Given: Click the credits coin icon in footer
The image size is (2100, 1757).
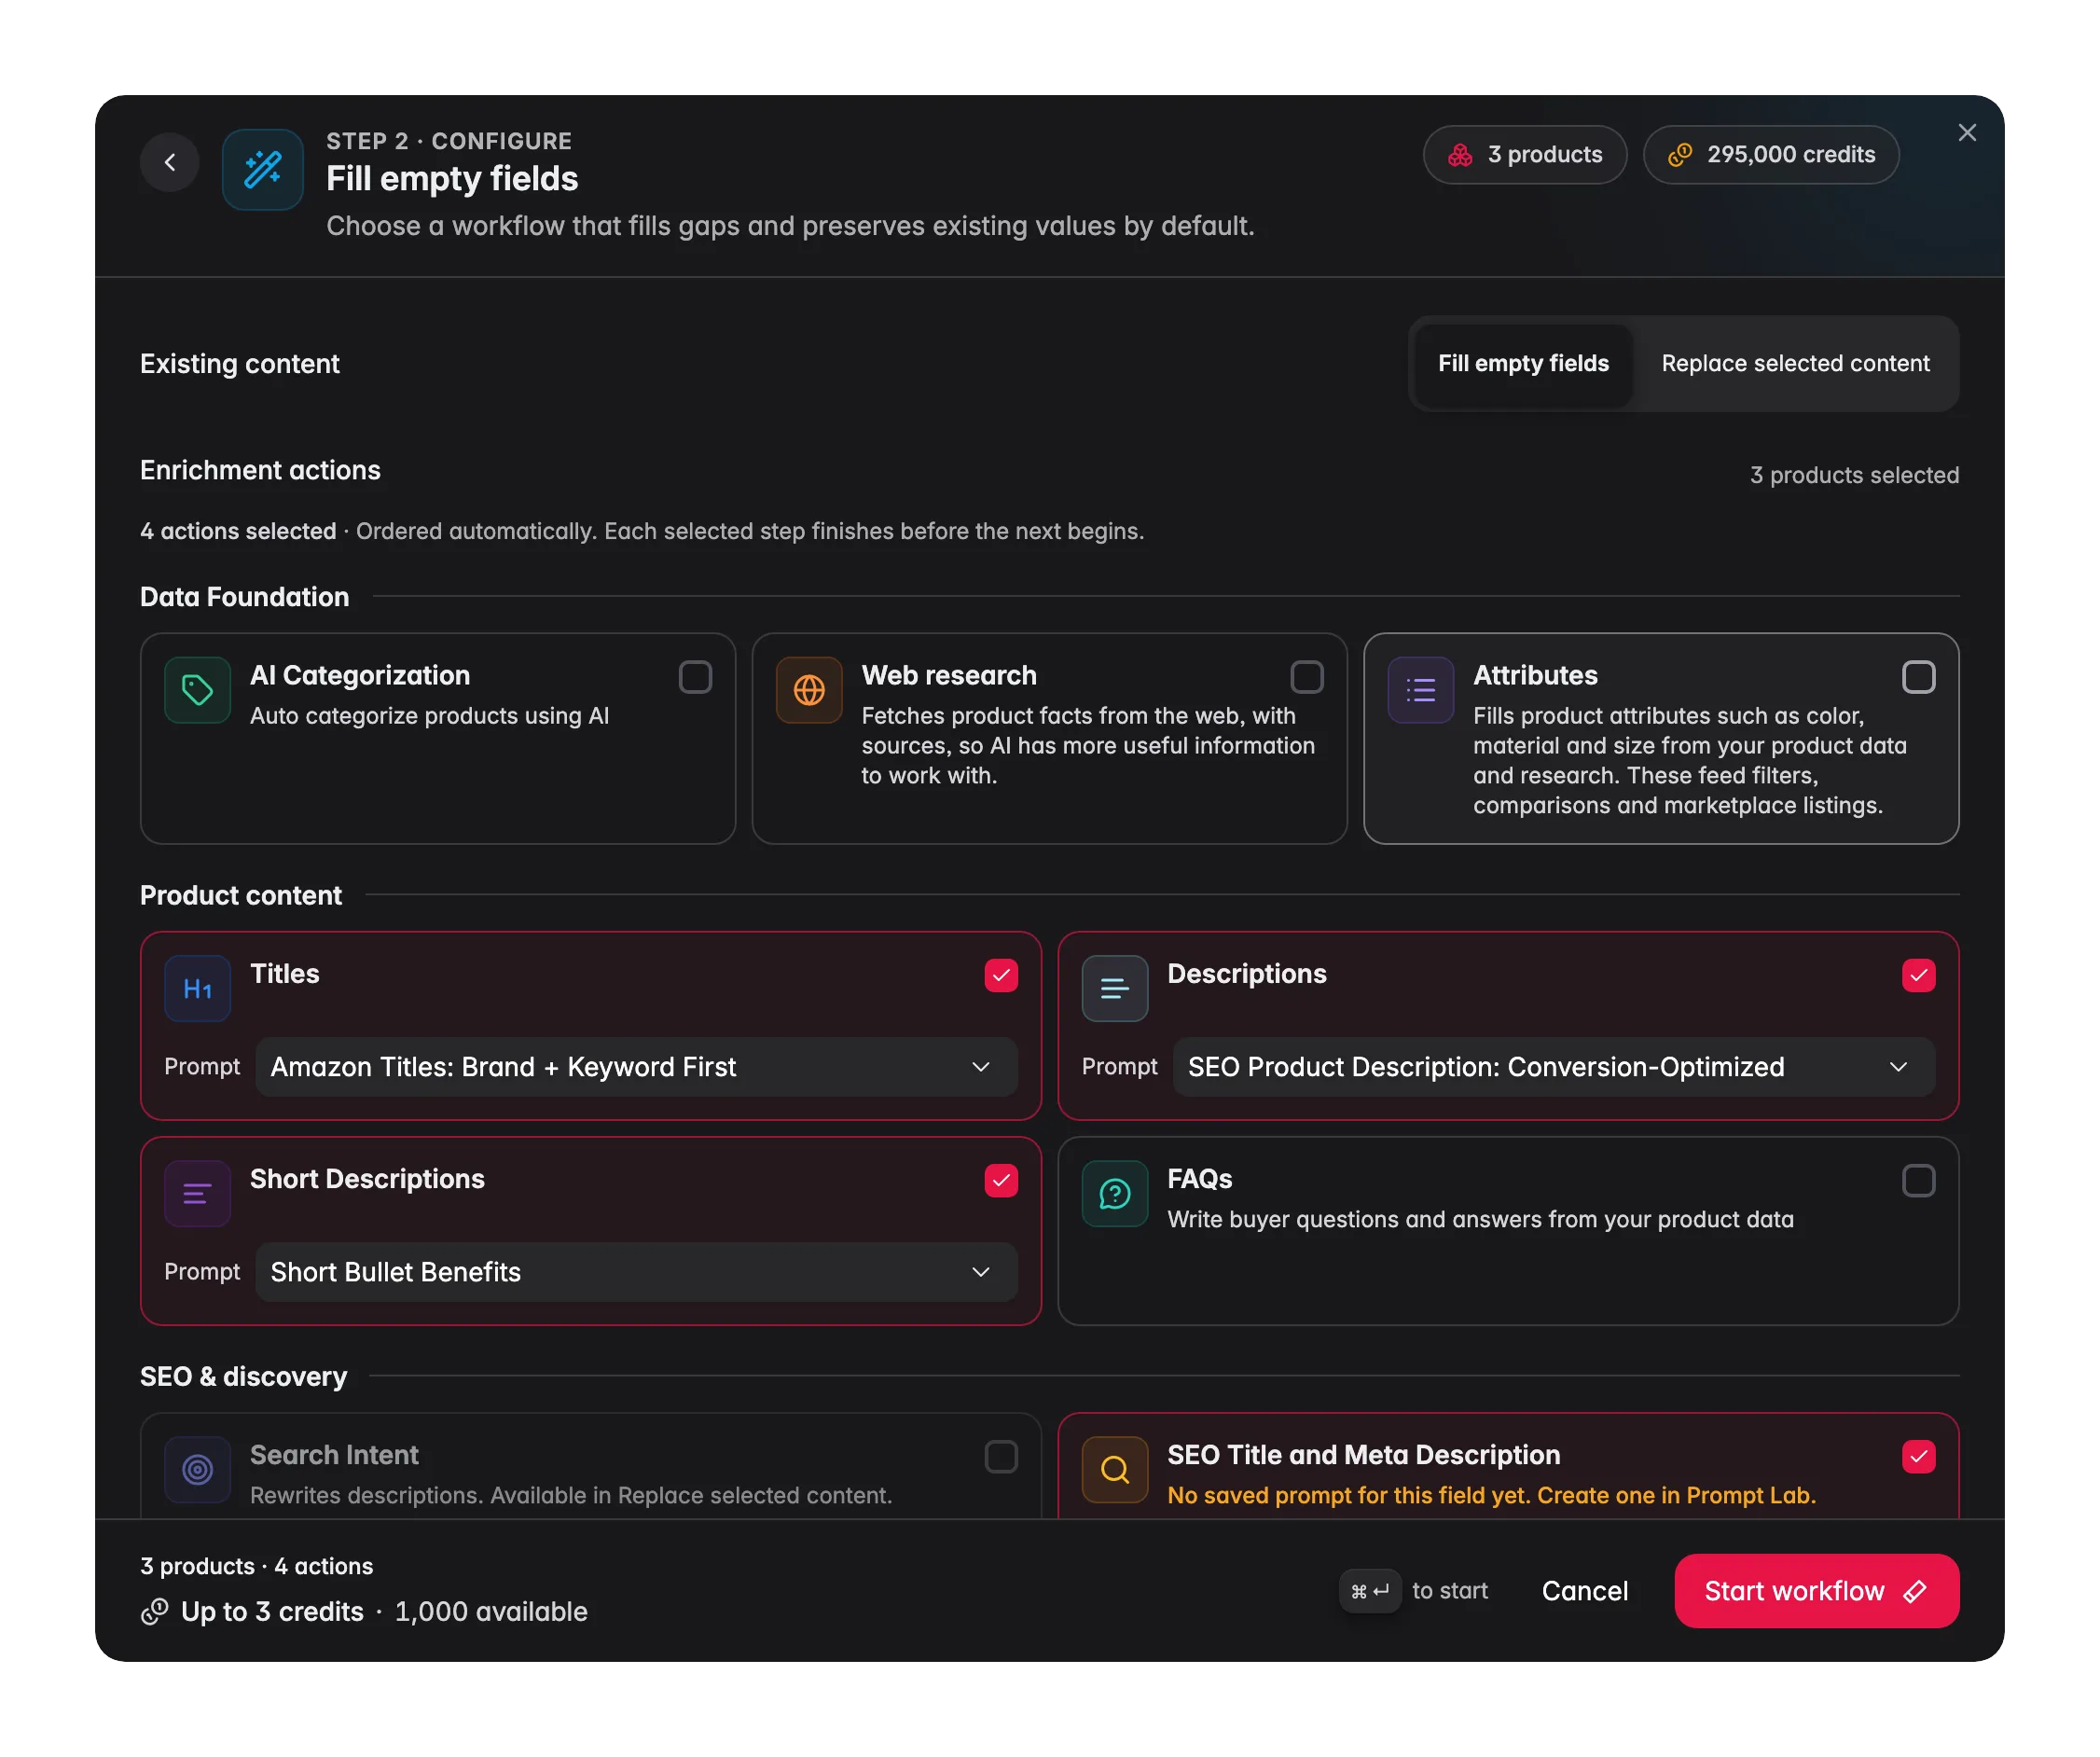Looking at the screenshot, I should tap(155, 1612).
